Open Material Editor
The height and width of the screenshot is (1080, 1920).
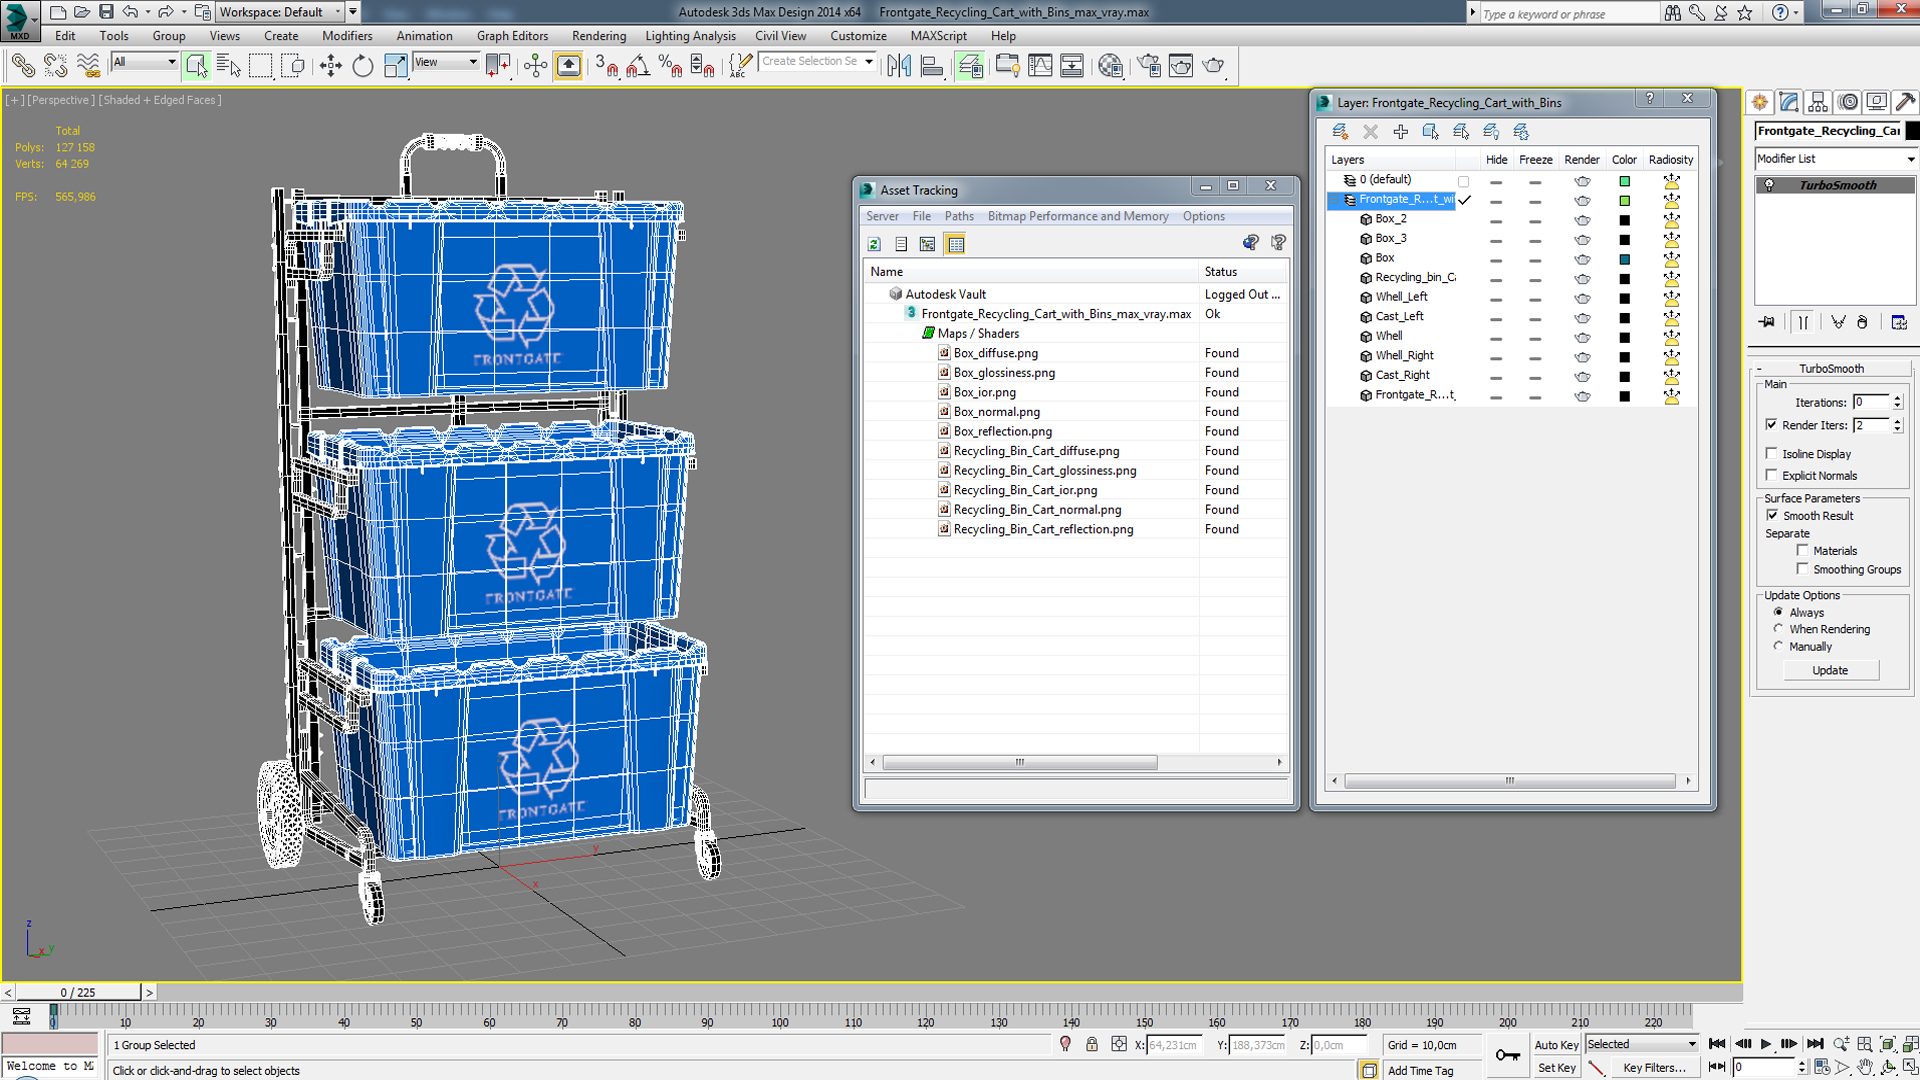click(1110, 66)
